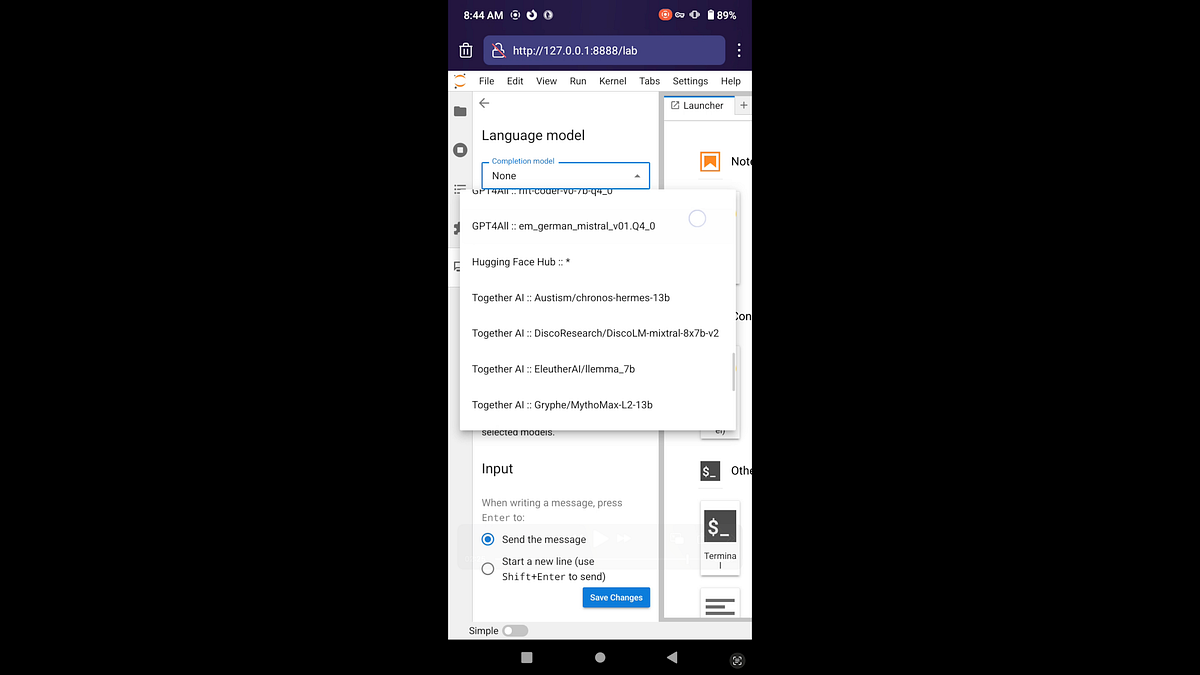Go back using the settings back arrow
Image resolution: width=1200 pixels, height=675 pixels.
pyautogui.click(x=484, y=102)
